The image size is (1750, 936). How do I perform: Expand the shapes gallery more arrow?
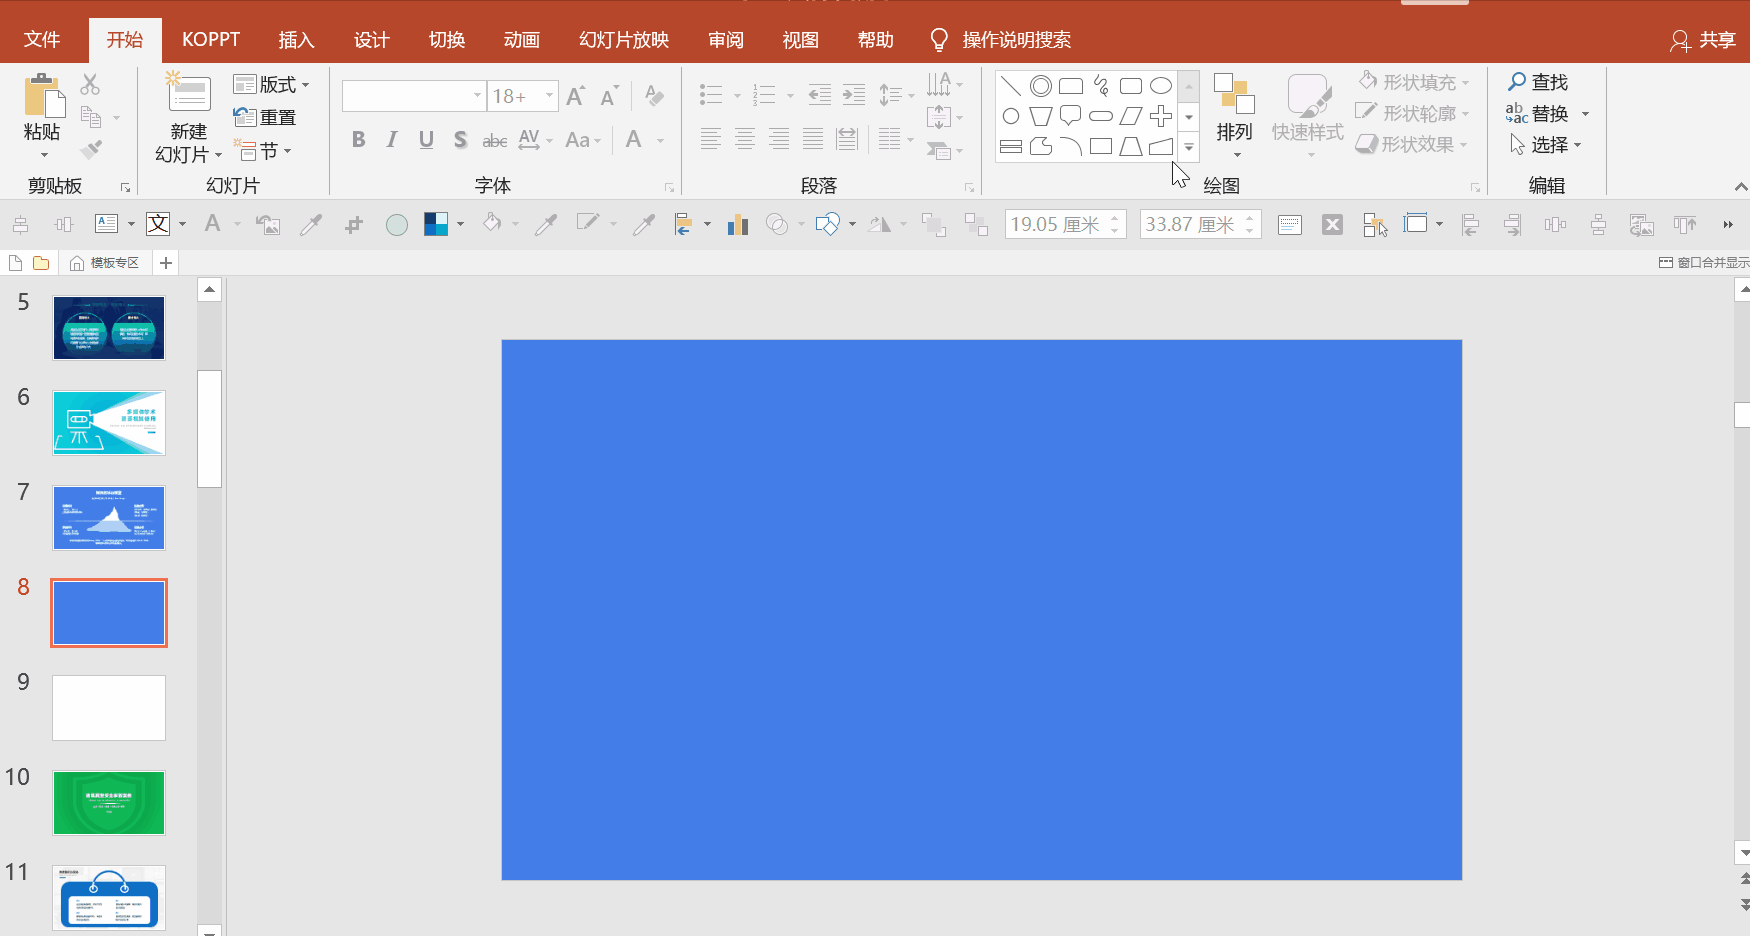coord(1189,147)
